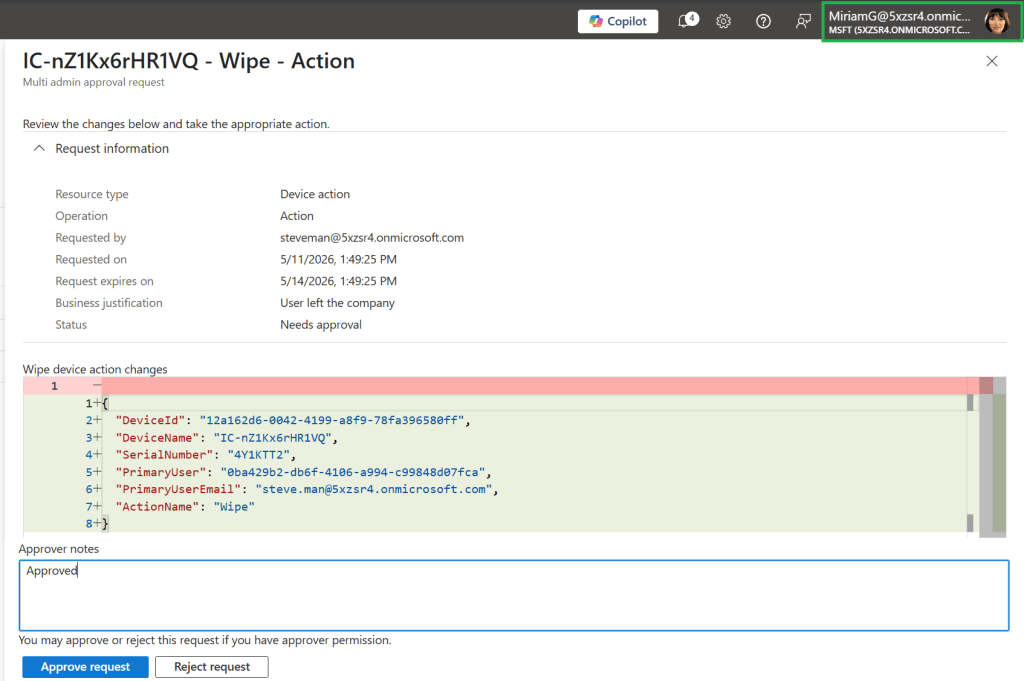This screenshot has width=1024, height=681.
Task: Click the feedback person icon
Action: 803,22
